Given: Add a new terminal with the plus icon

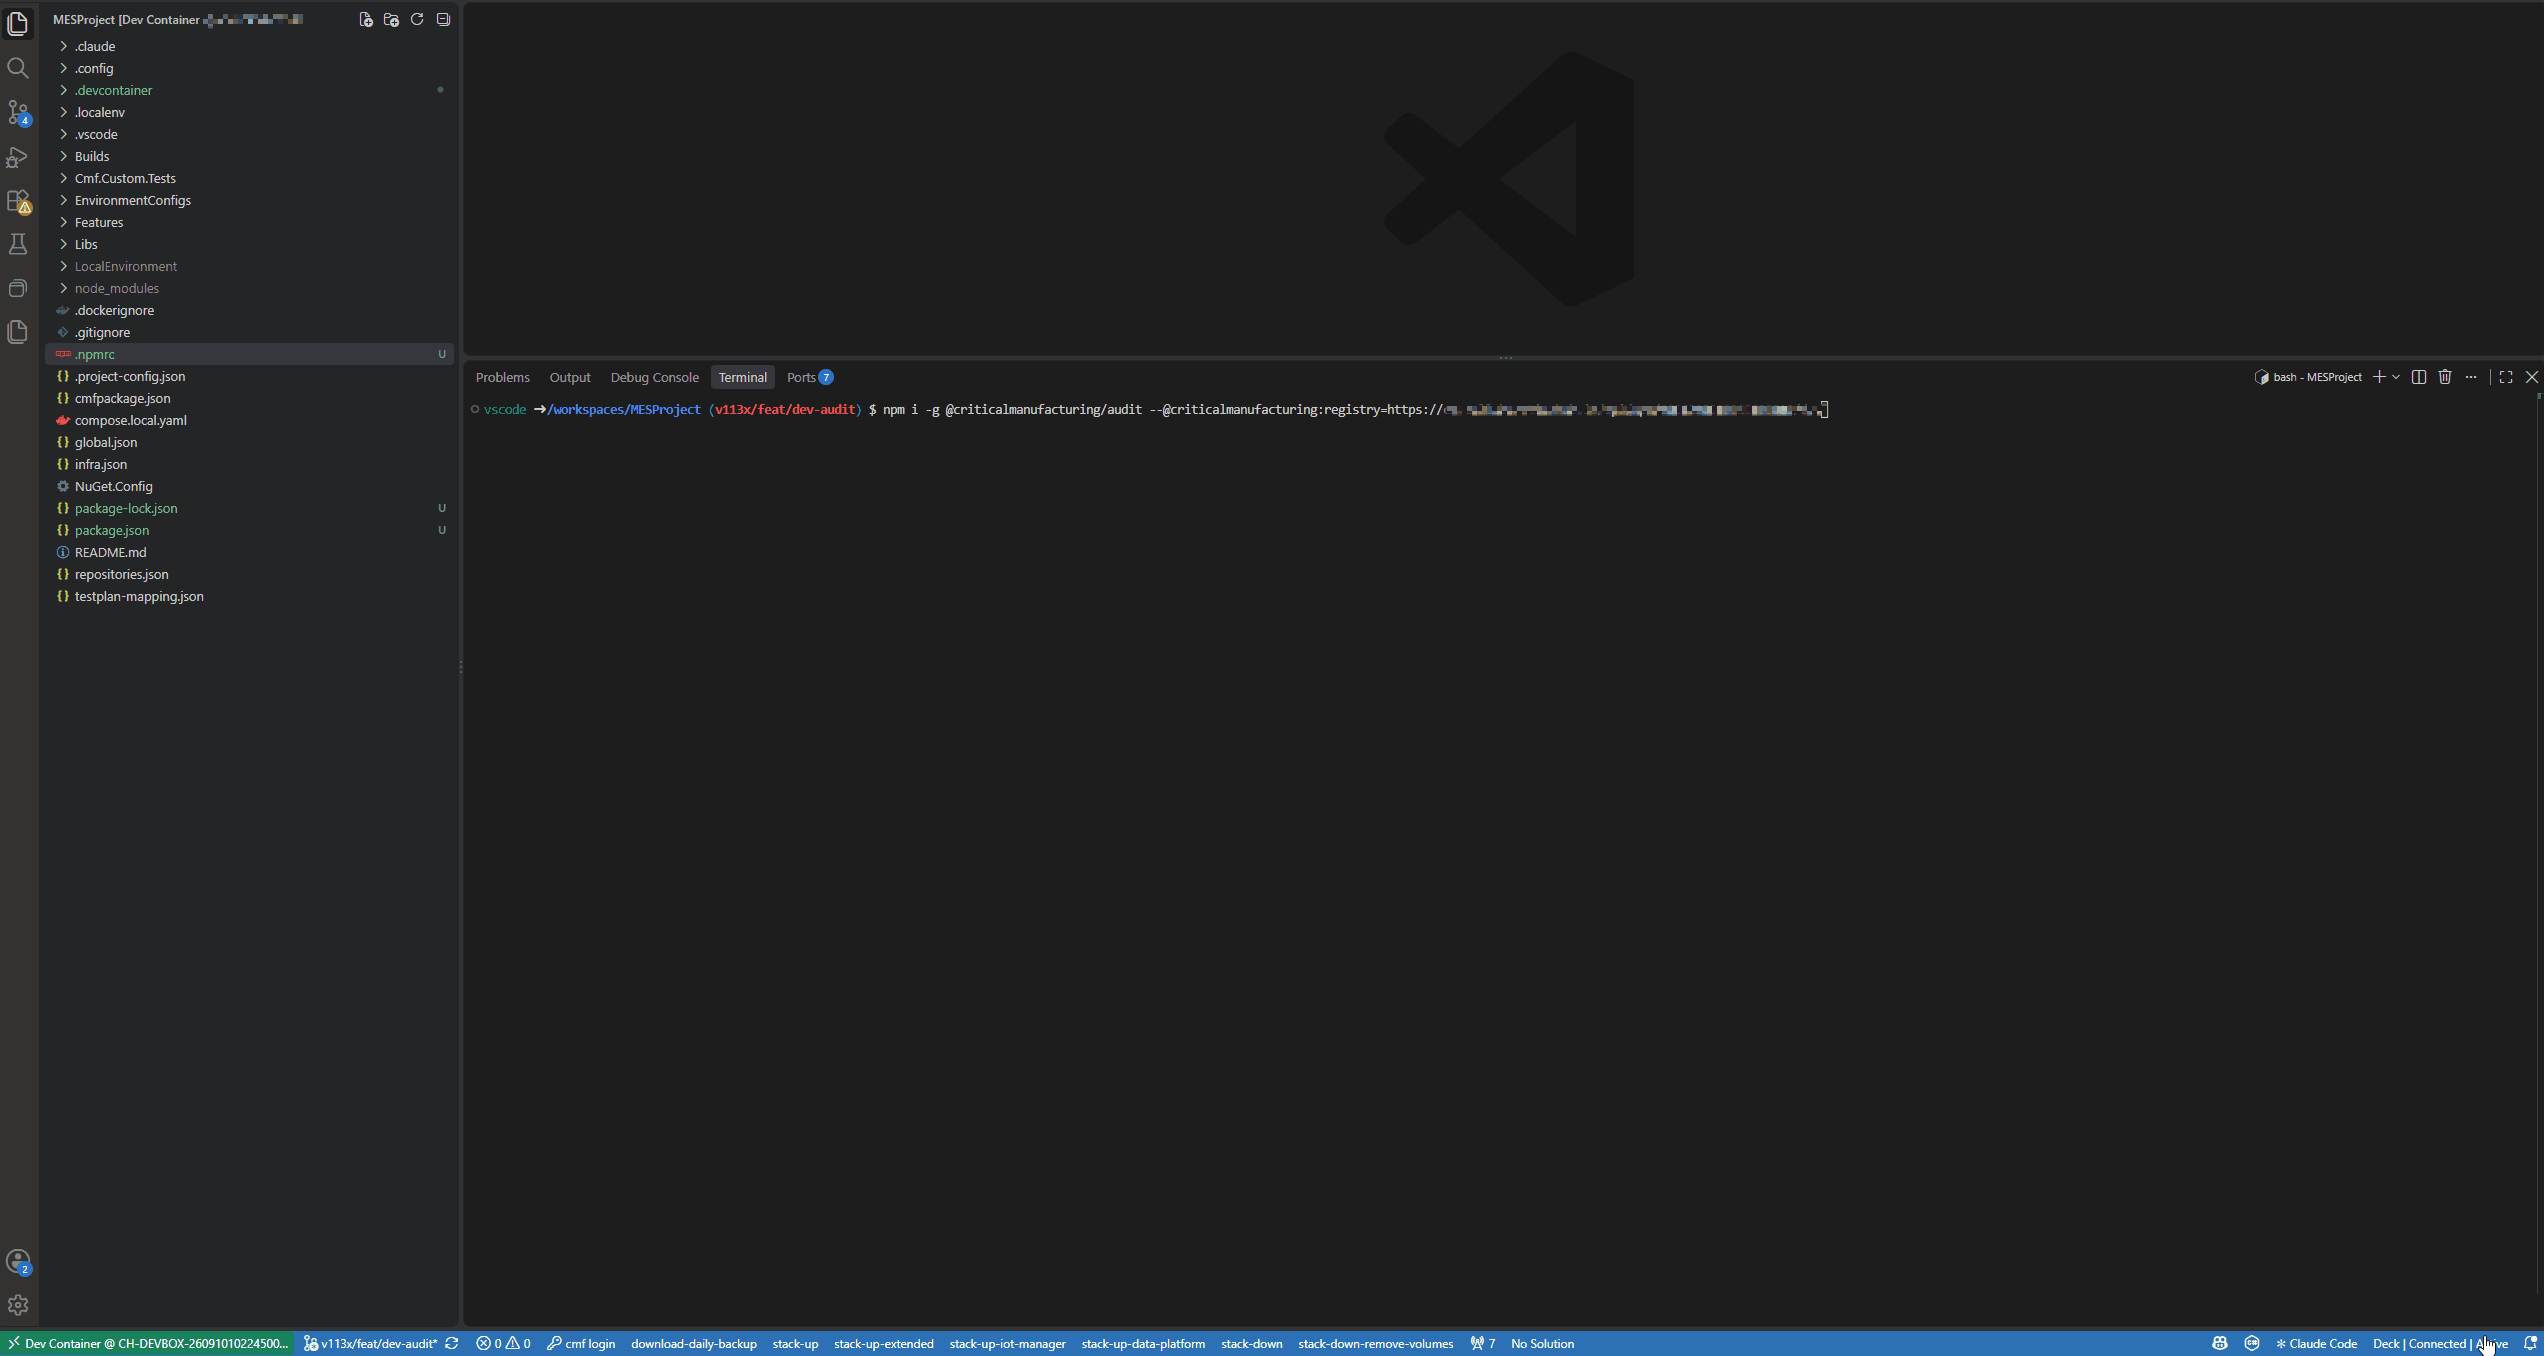Looking at the screenshot, I should 2379,377.
